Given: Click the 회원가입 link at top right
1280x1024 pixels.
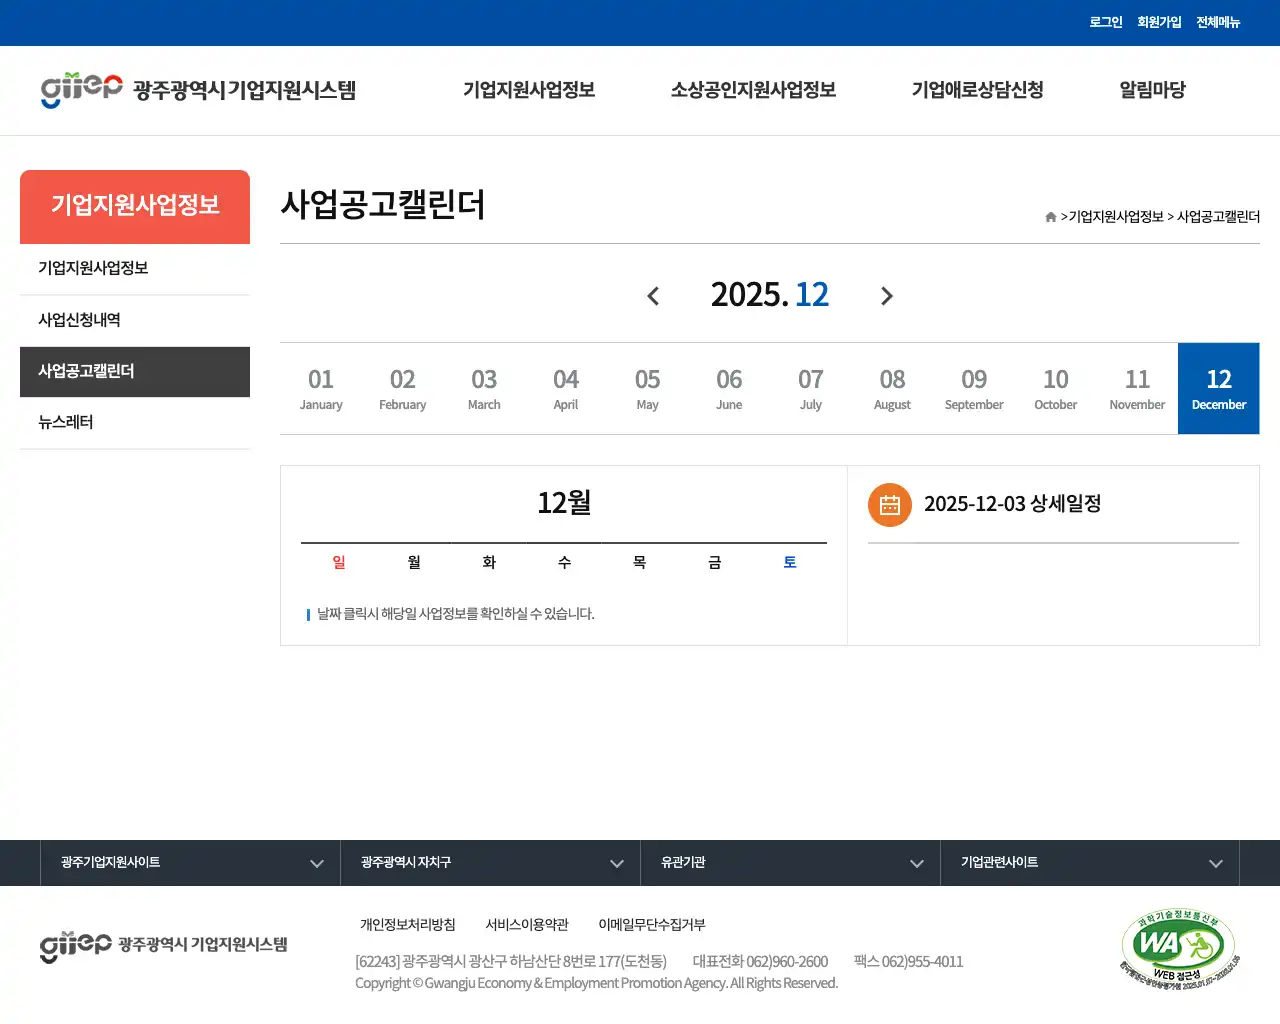Looking at the screenshot, I should (x=1158, y=22).
